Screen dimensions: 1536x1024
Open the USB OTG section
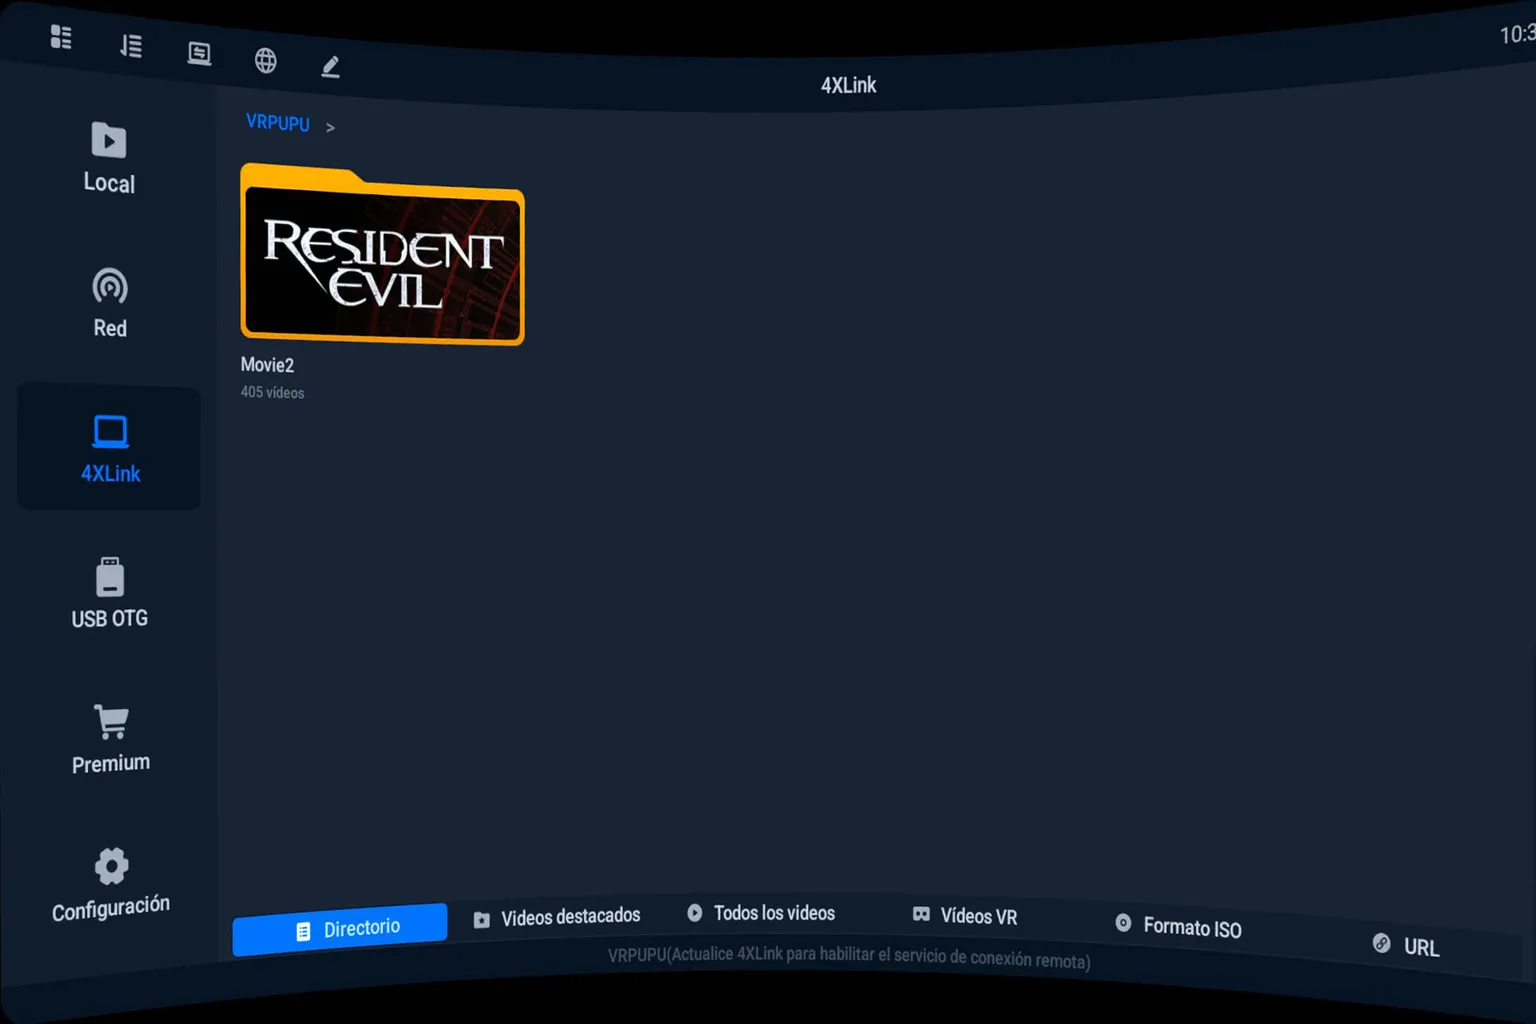(110, 593)
